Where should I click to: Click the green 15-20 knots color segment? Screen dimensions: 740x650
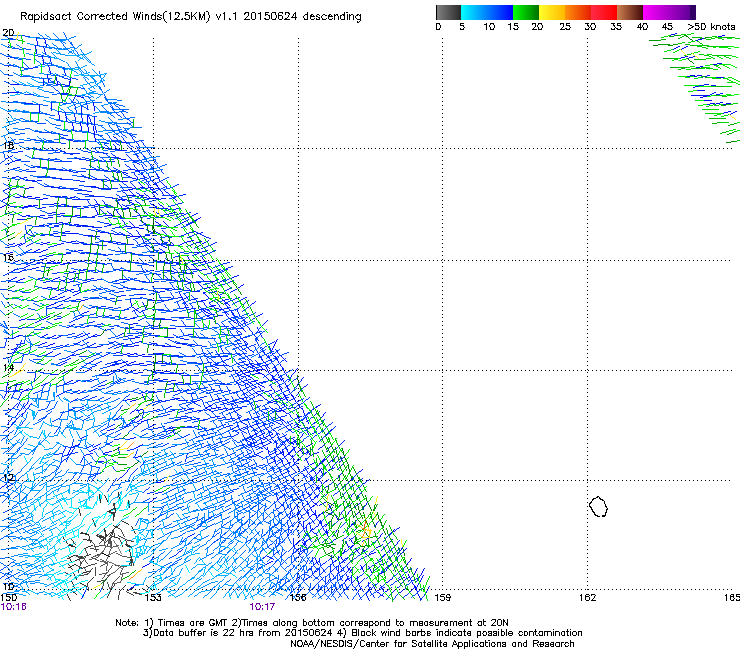pos(526,12)
